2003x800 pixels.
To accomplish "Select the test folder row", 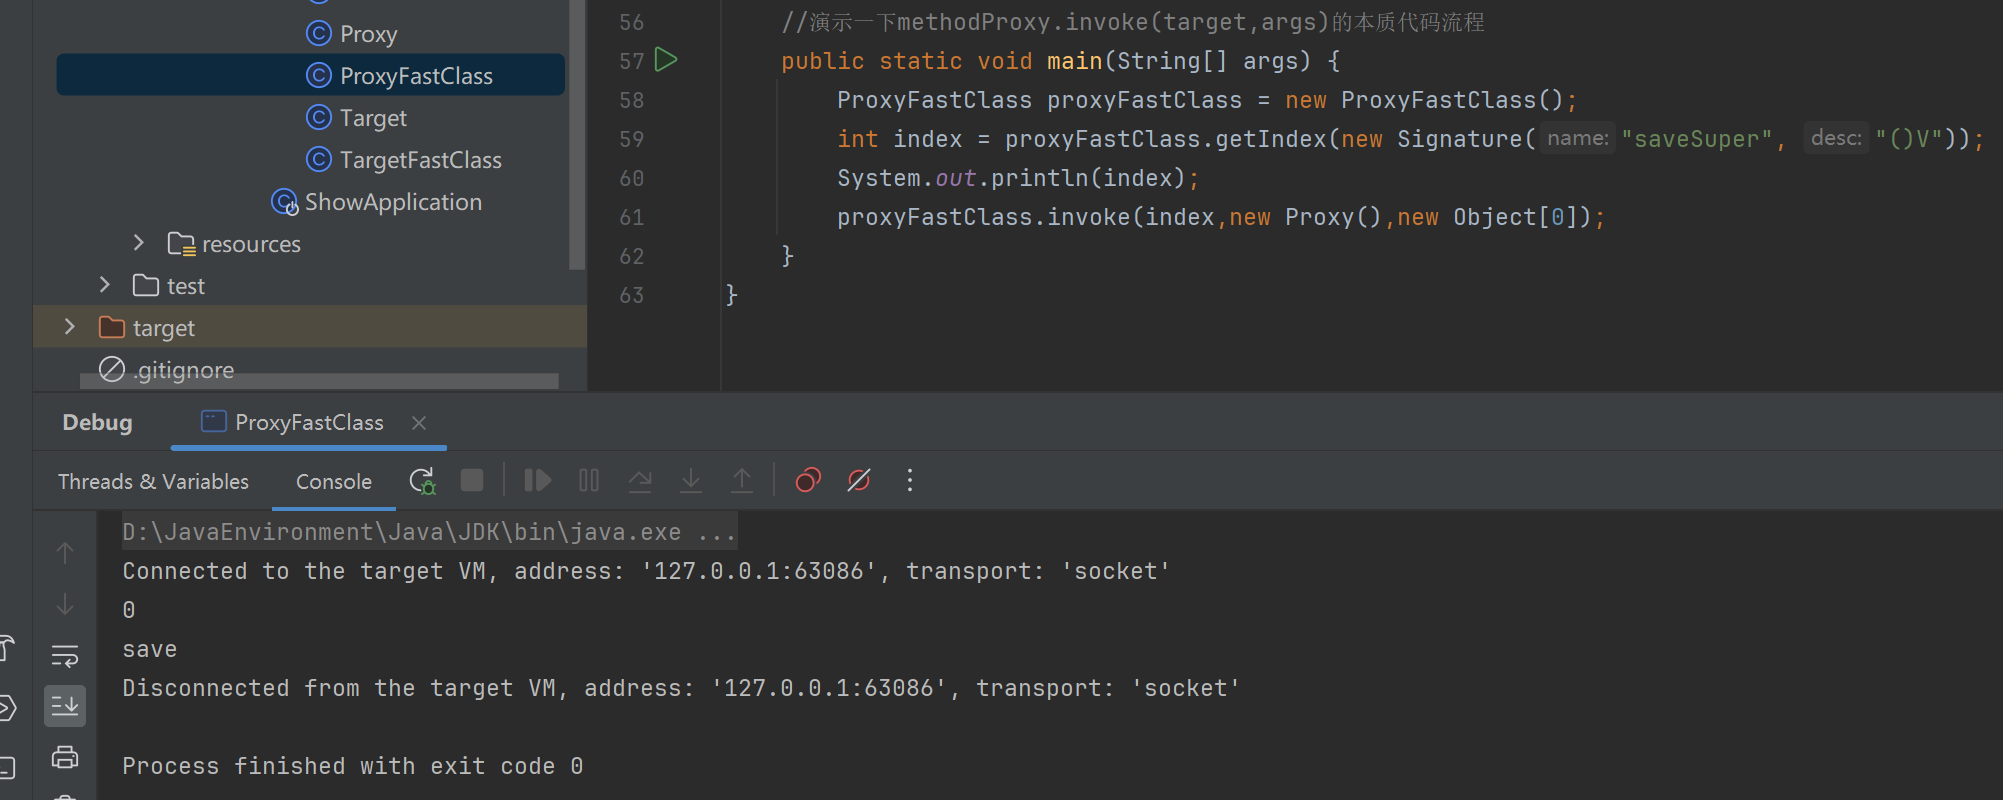I will (x=310, y=286).
